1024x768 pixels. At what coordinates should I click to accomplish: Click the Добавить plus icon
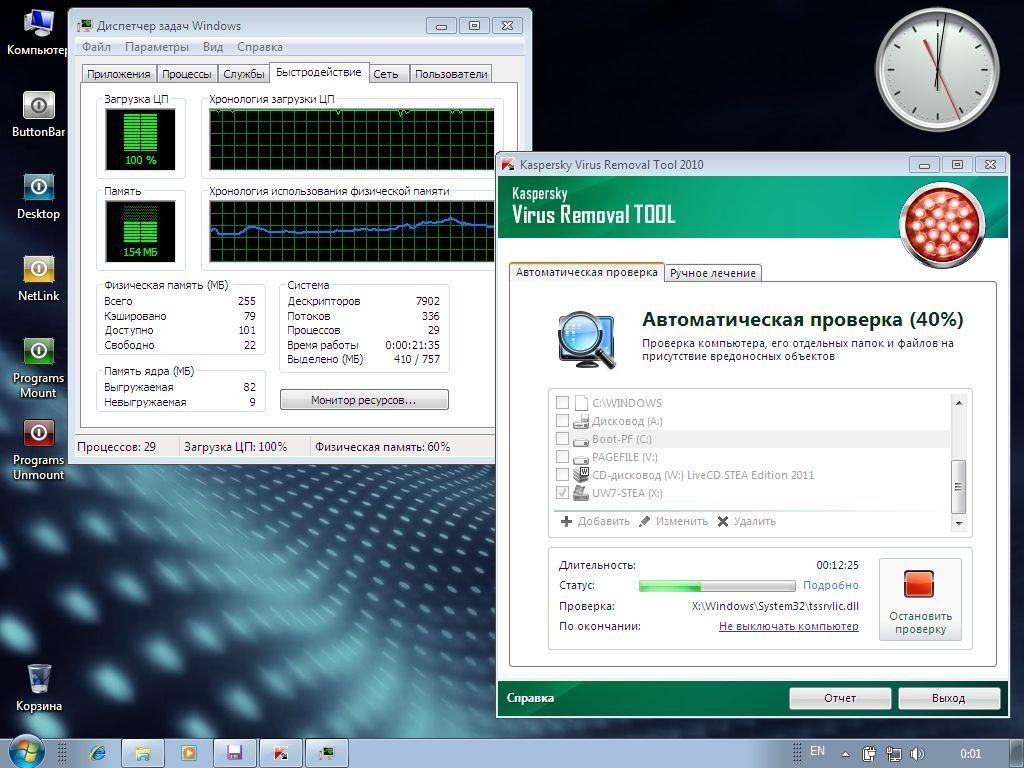point(566,521)
